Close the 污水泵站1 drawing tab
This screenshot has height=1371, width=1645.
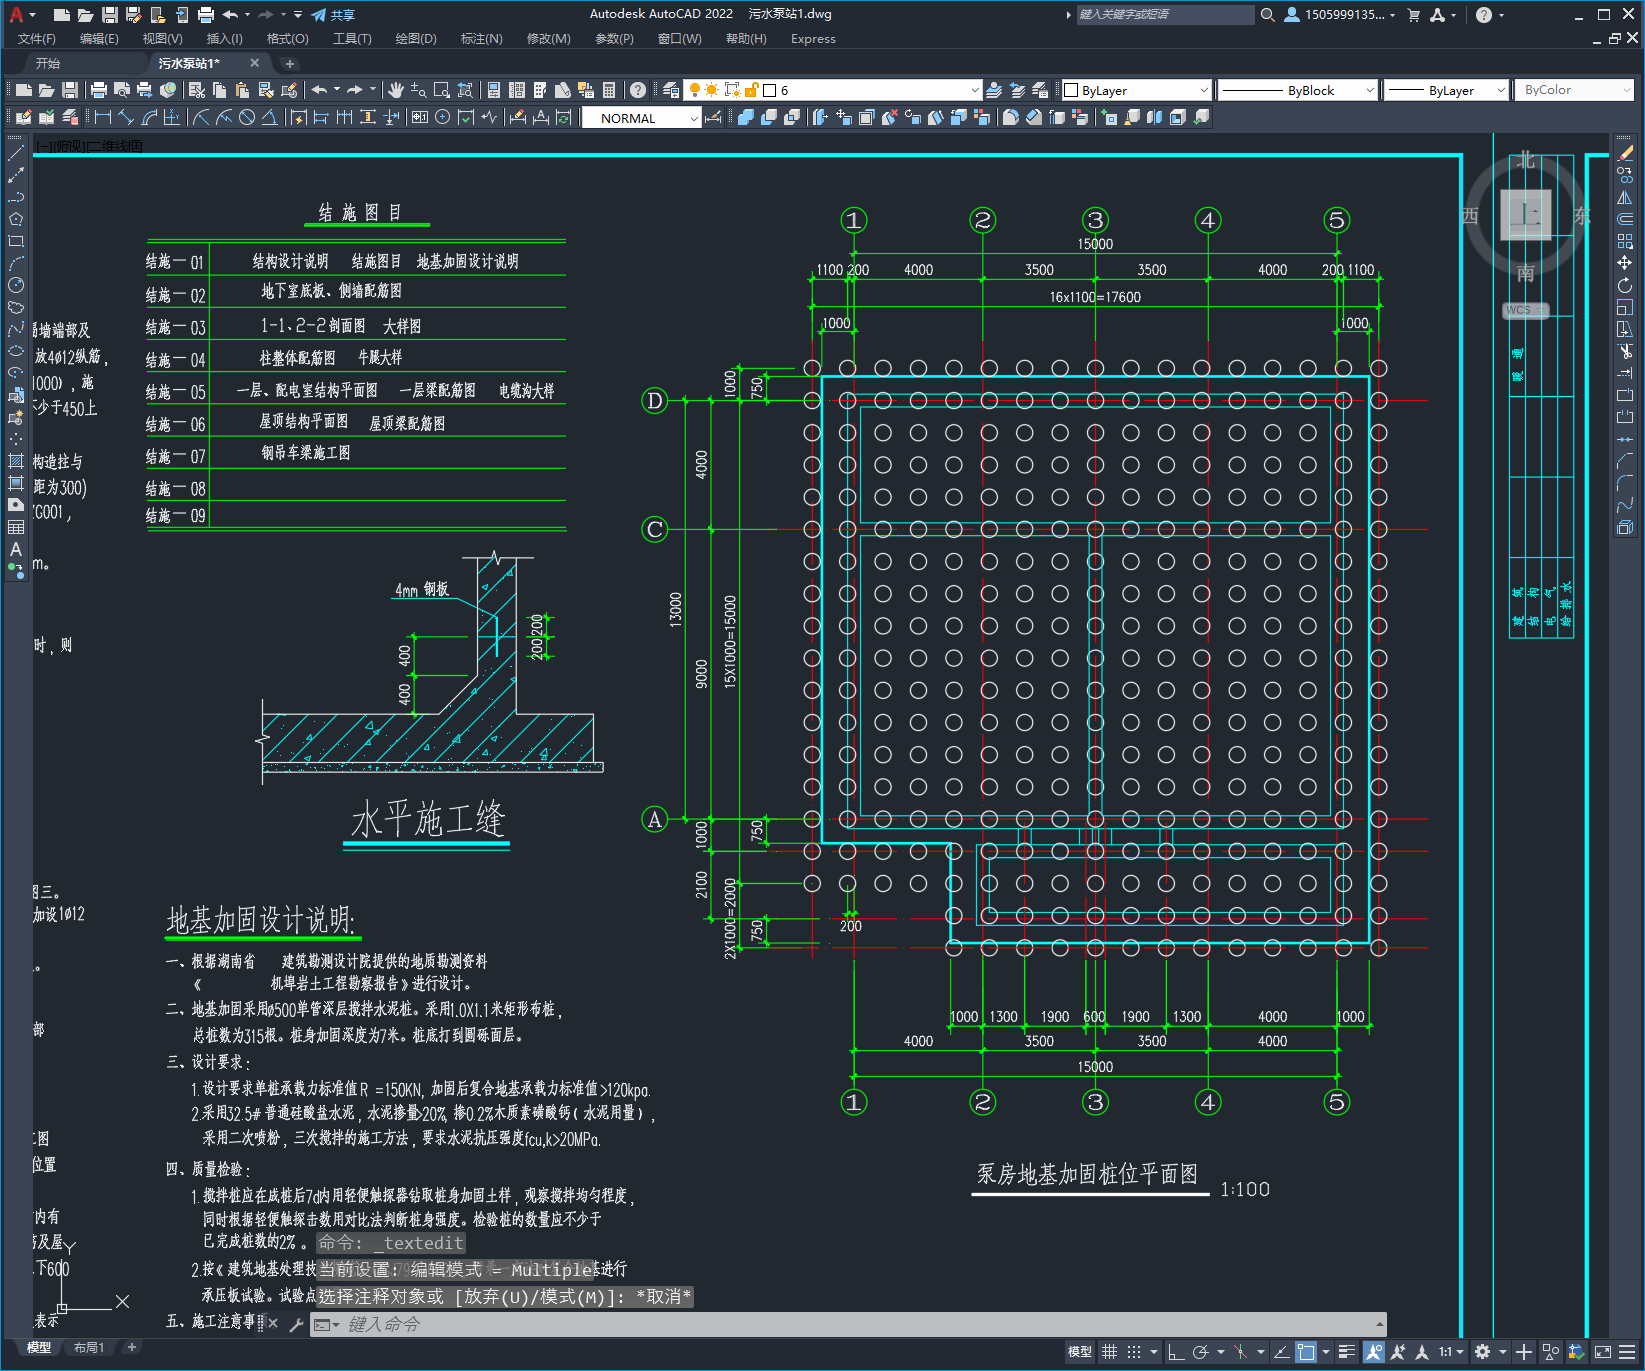[254, 63]
